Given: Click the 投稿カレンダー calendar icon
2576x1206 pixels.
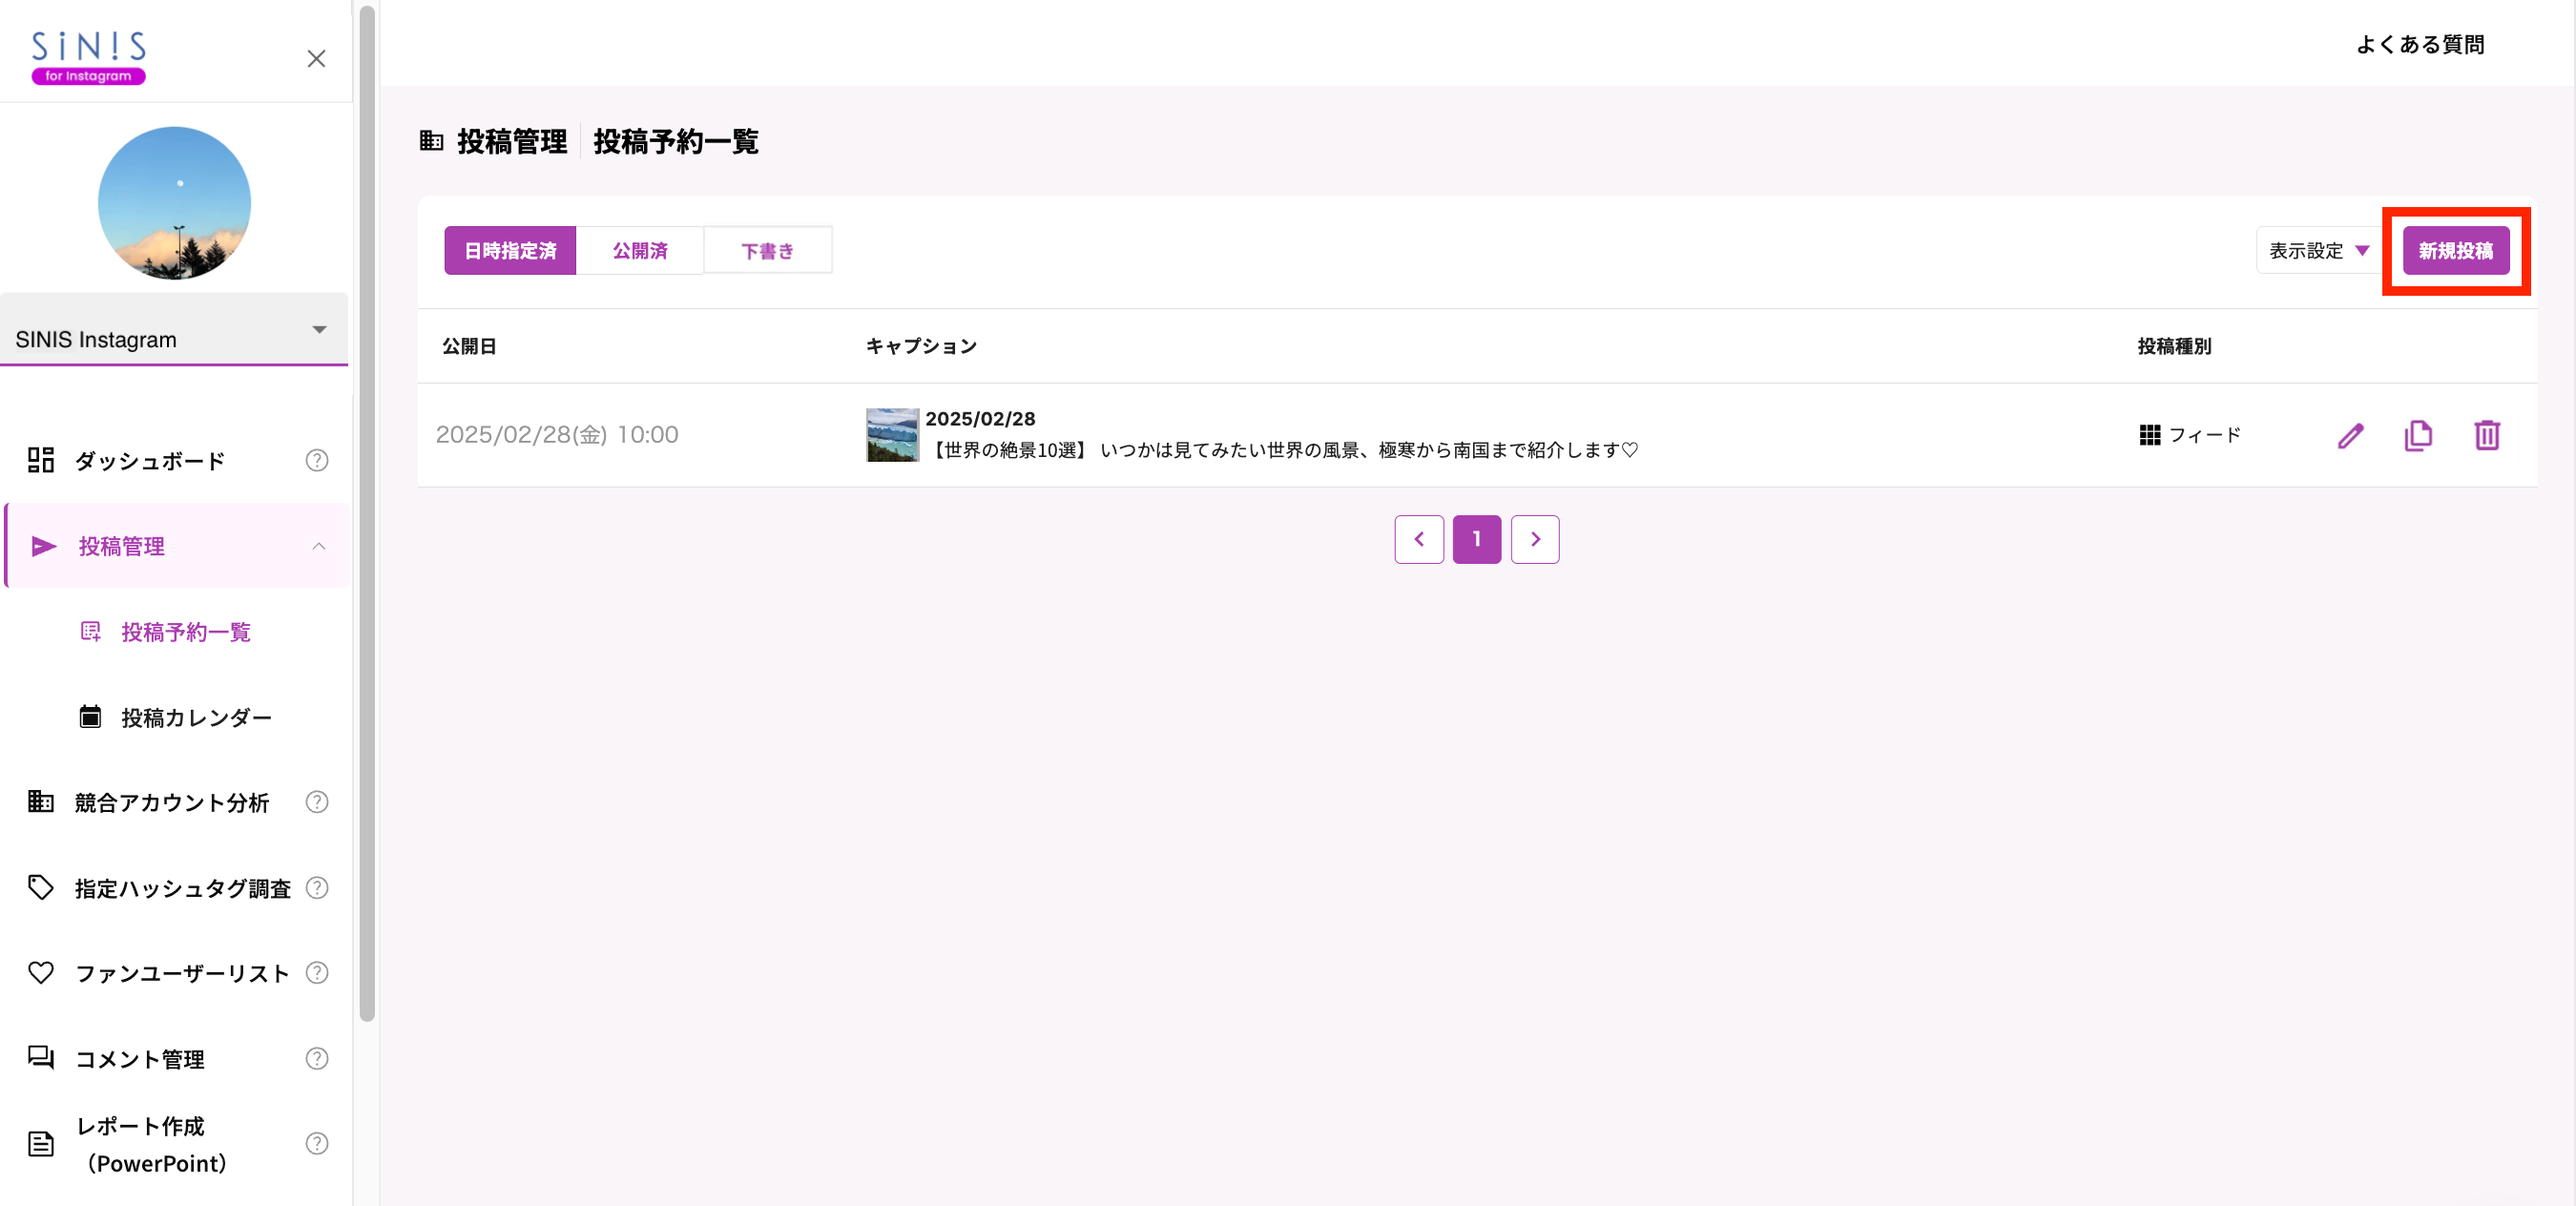Looking at the screenshot, I should 89,716.
